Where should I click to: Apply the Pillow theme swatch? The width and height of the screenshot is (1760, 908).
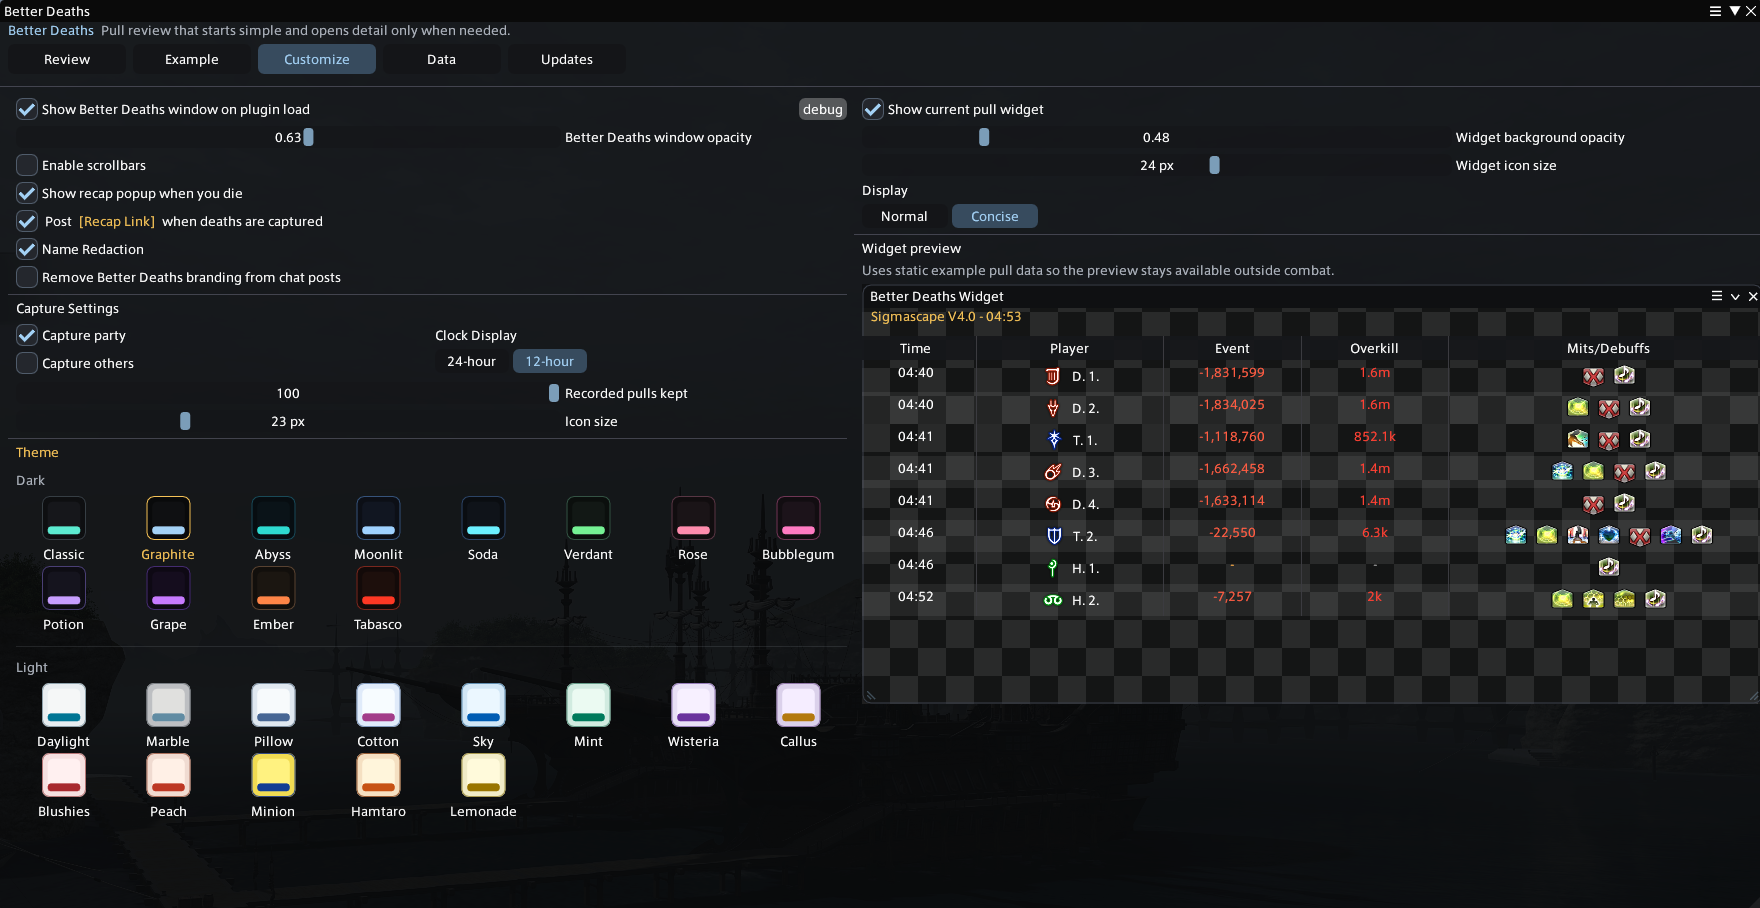pyautogui.click(x=273, y=705)
